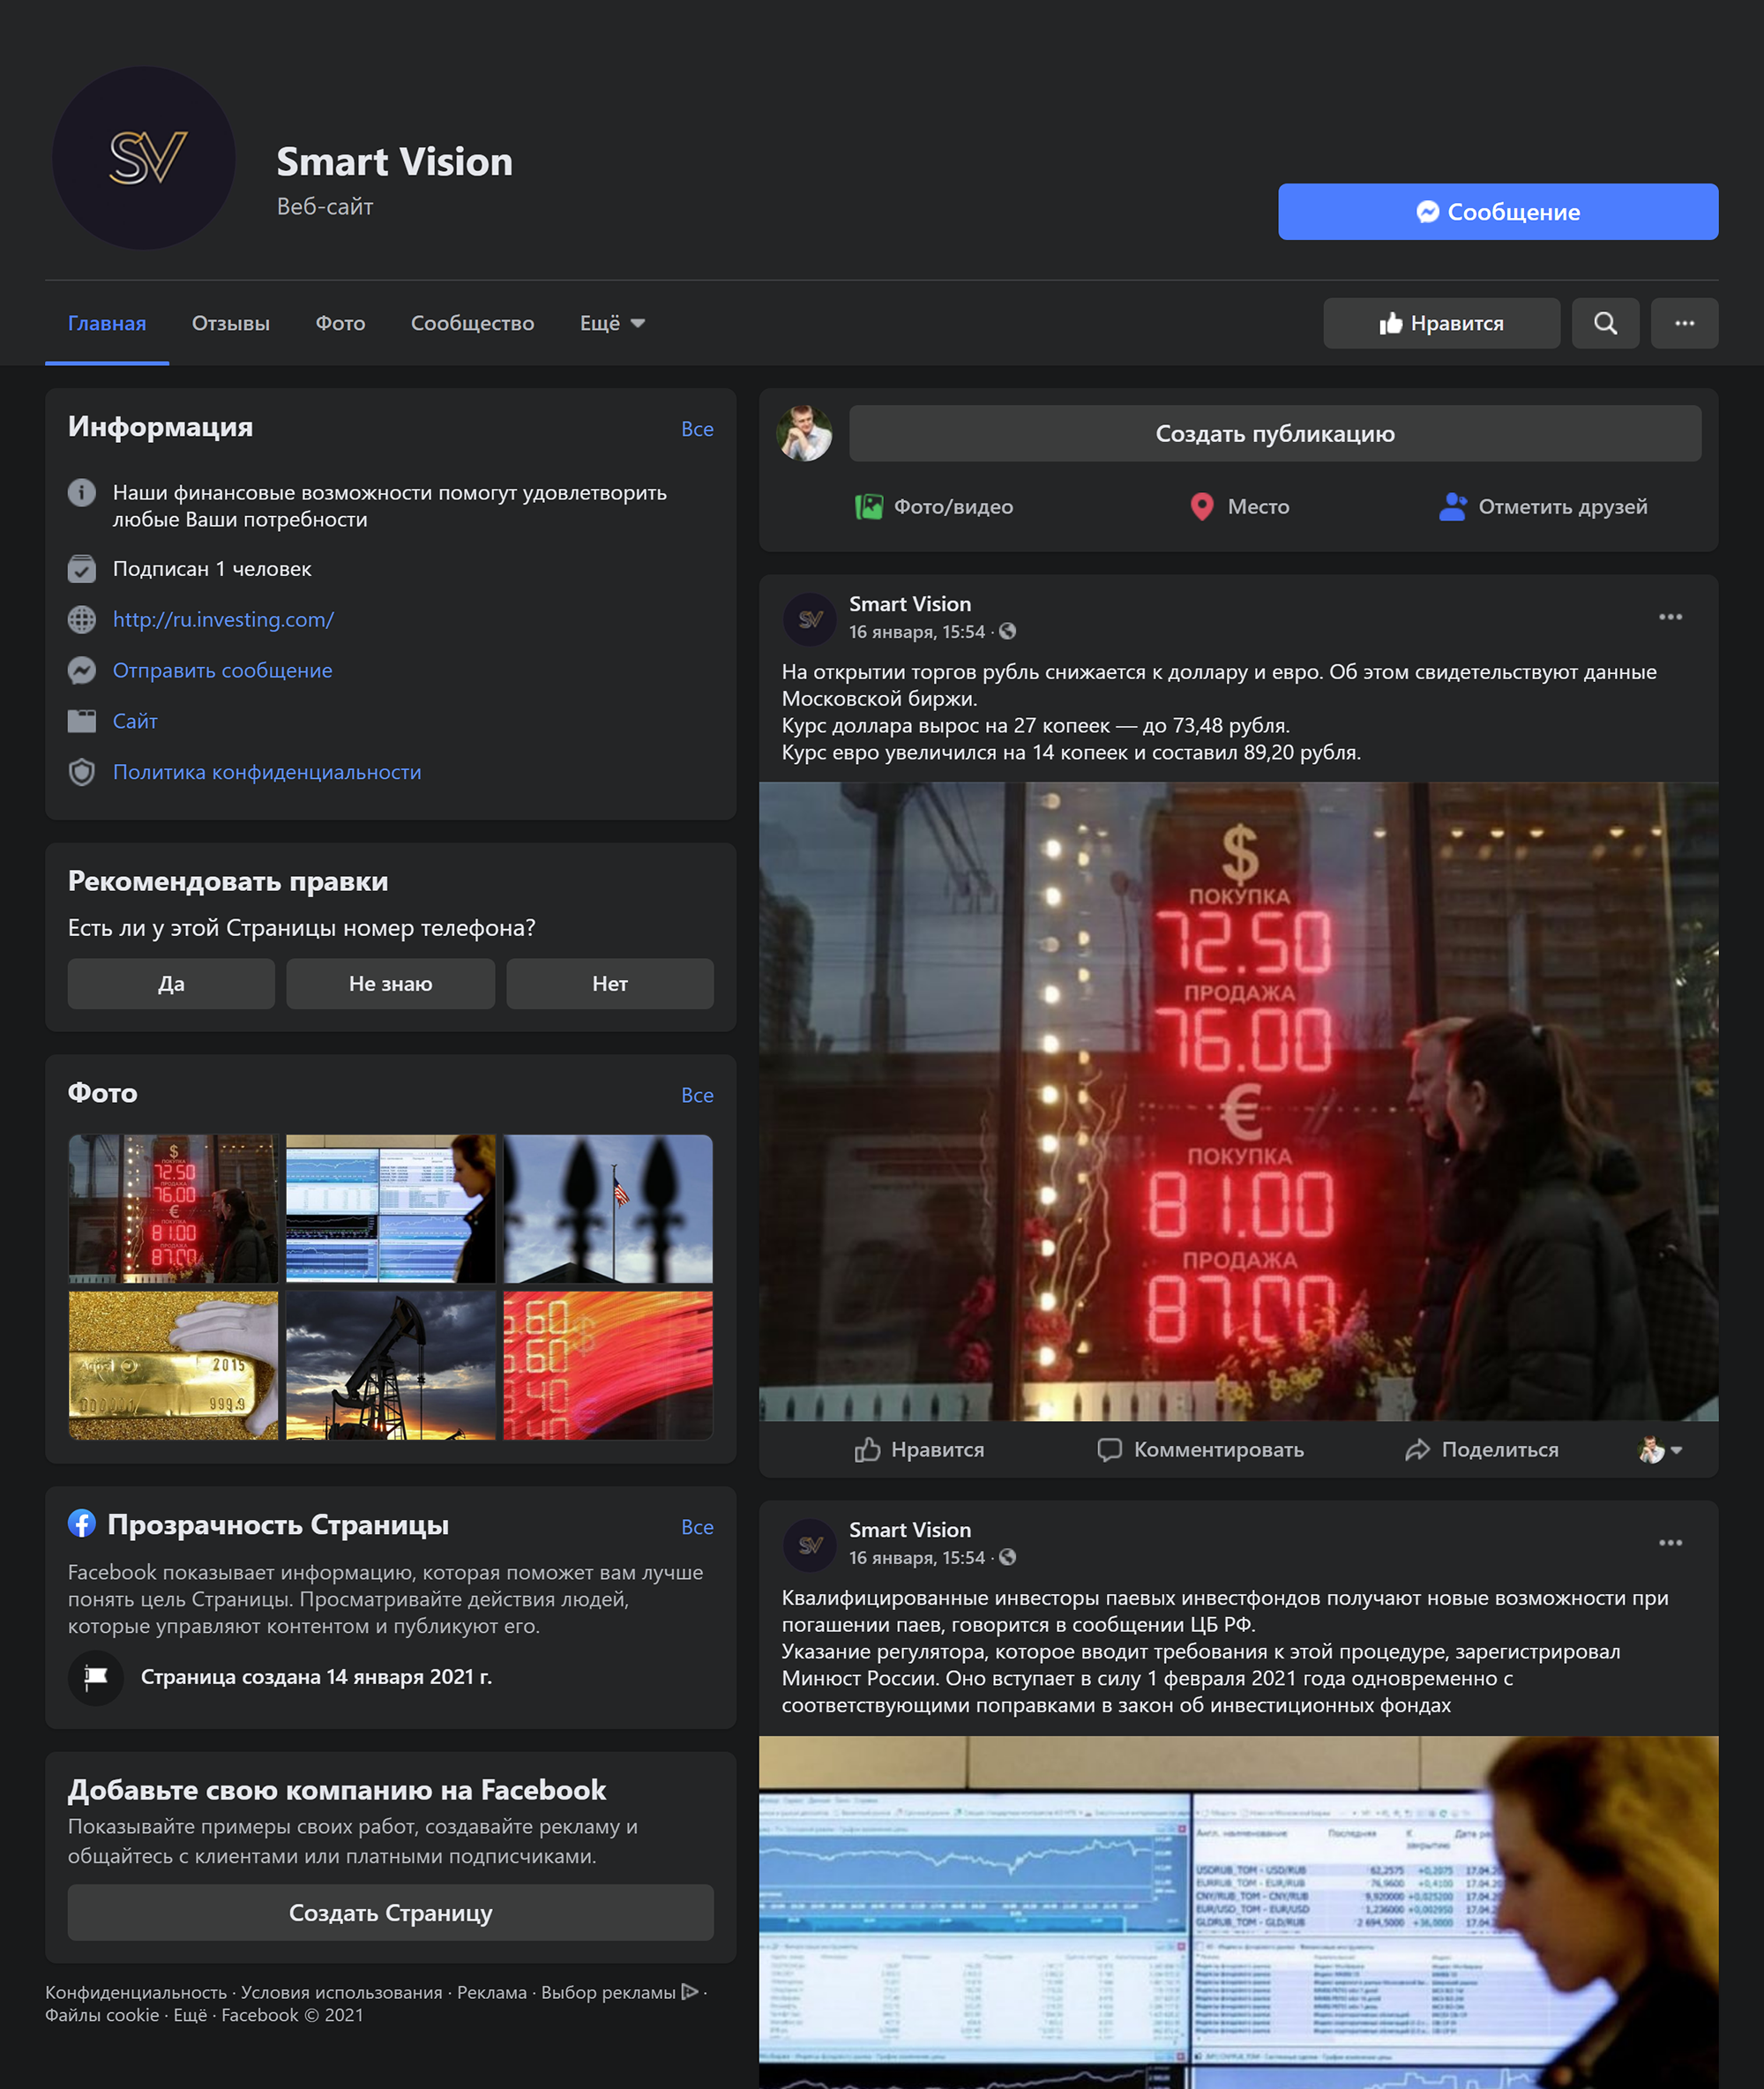
Task: Click the Facebook logo in Прозрачность Страницы
Action: 82,1523
